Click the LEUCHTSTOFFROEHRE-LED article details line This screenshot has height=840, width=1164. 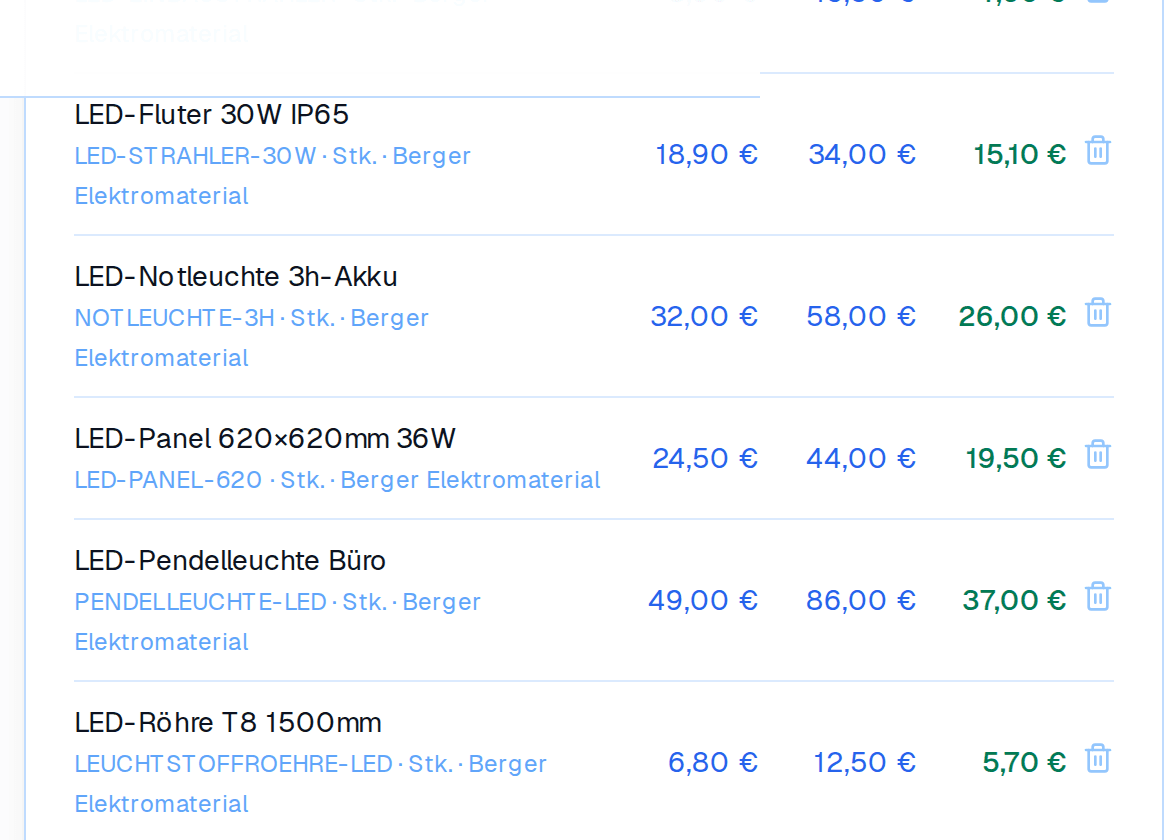coord(311,784)
